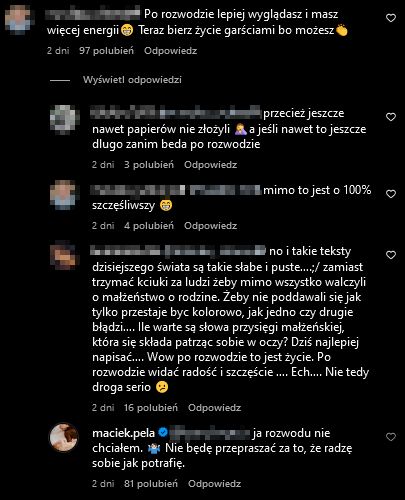Open the maciek.pela username link

(x=123, y=433)
